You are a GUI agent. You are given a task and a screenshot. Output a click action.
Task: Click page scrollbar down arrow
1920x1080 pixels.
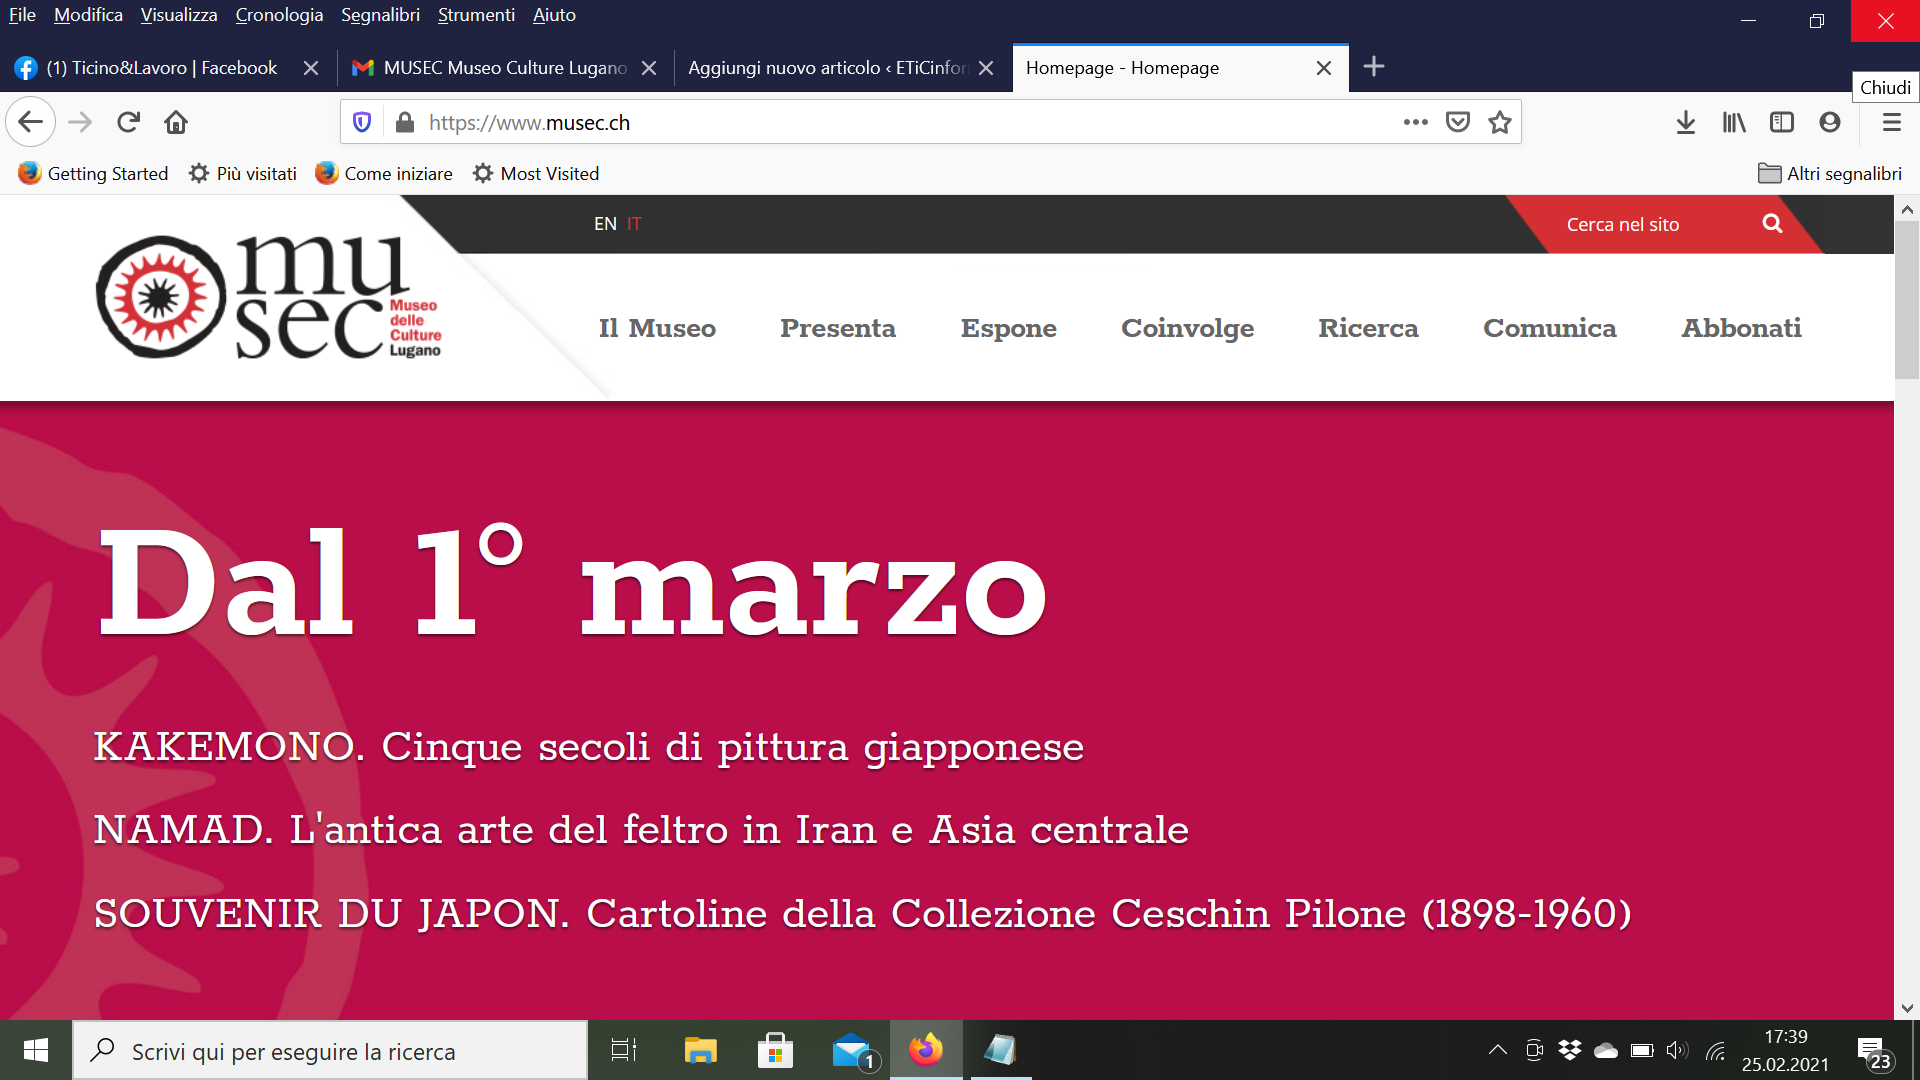click(1907, 1008)
